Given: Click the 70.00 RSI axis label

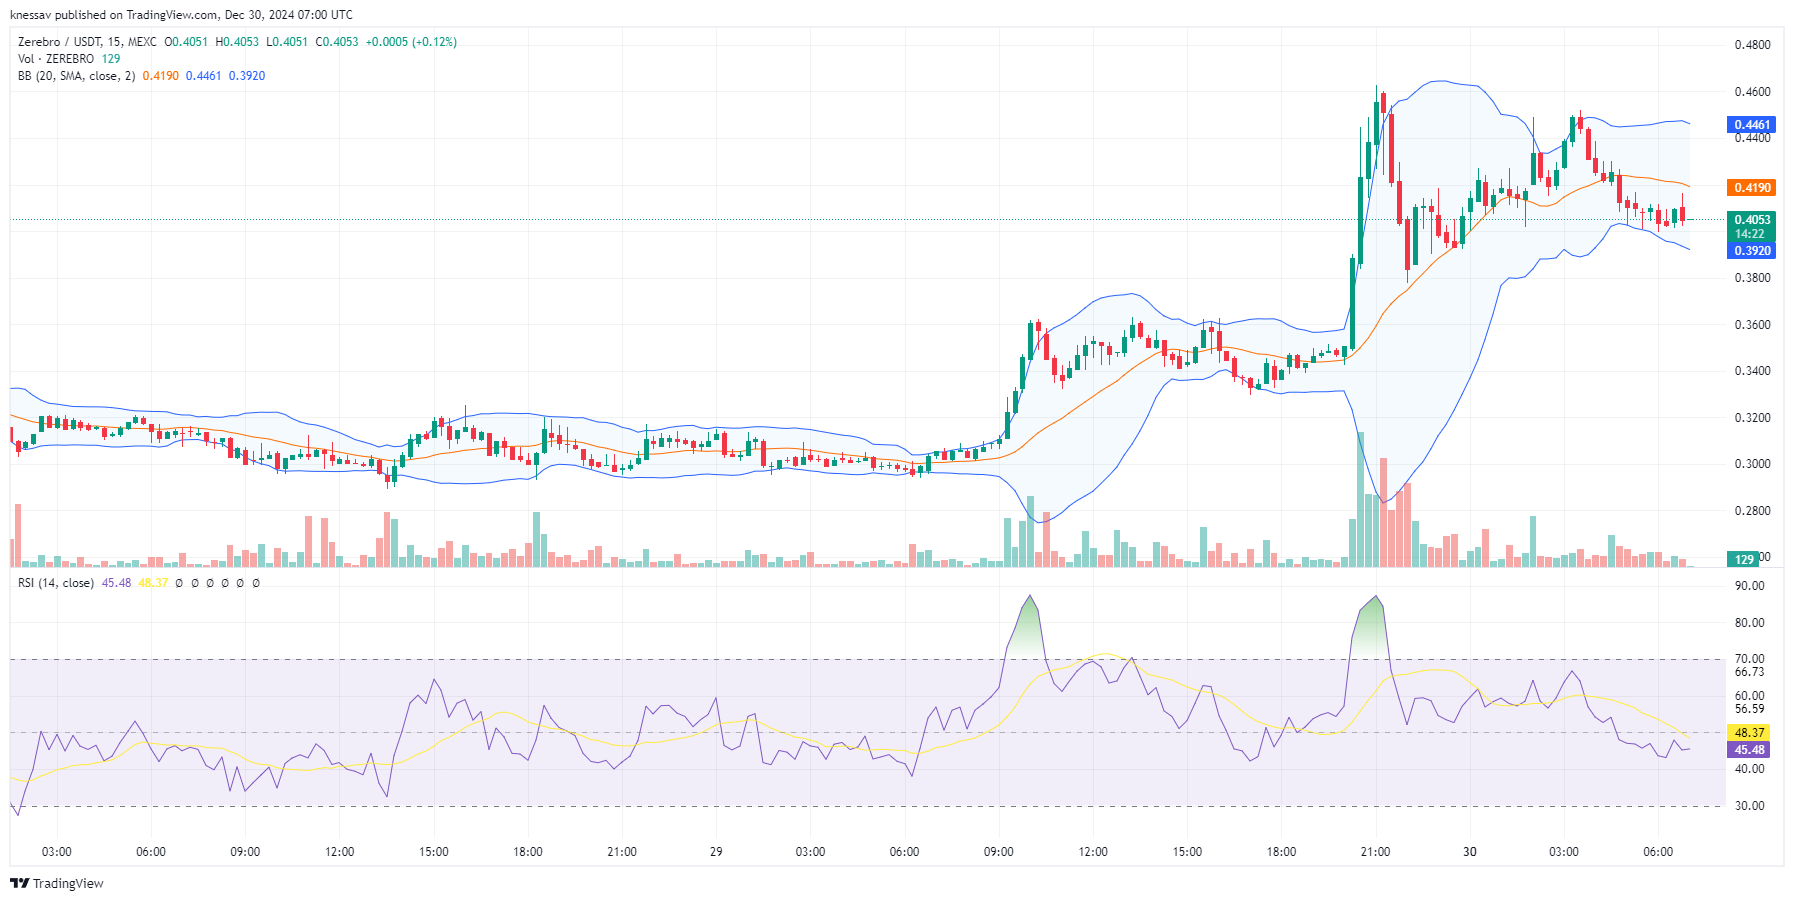Looking at the screenshot, I should pyautogui.click(x=1749, y=659).
